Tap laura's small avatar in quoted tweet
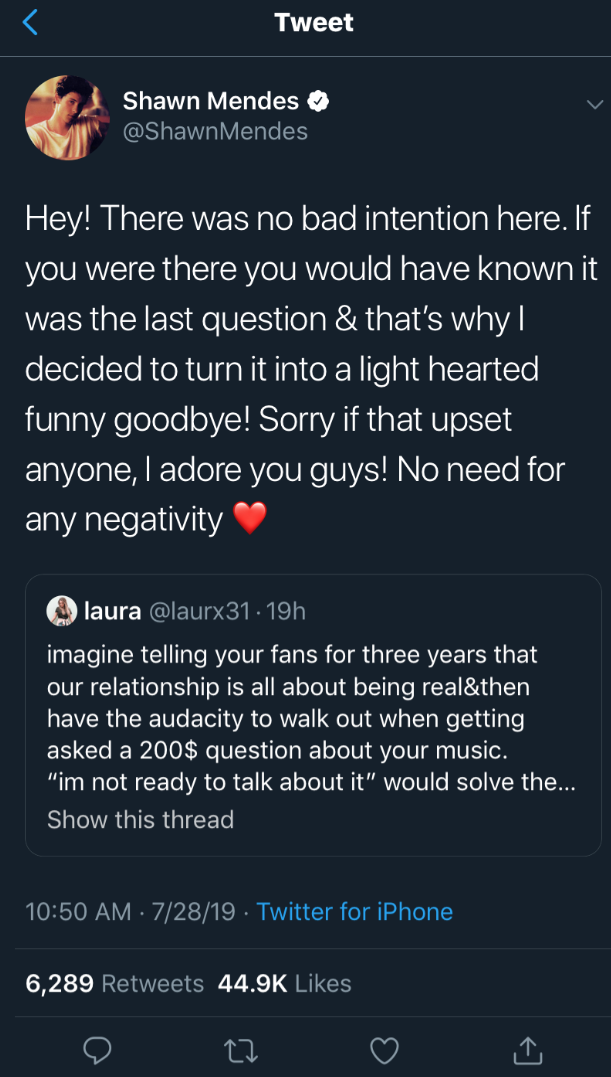611x1077 pixels. (62, 611)
